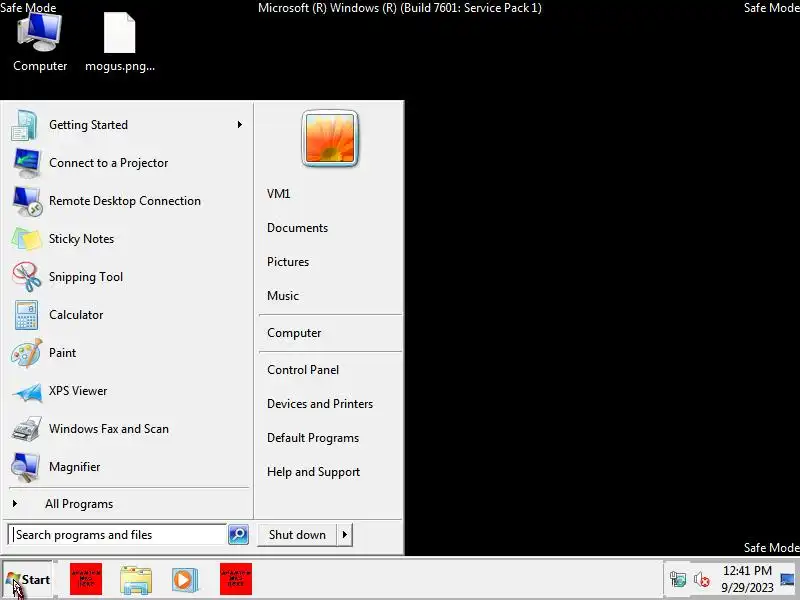Open the Calculator icon
This screenshot has width=800, height=600.
(x=26, y=315)
